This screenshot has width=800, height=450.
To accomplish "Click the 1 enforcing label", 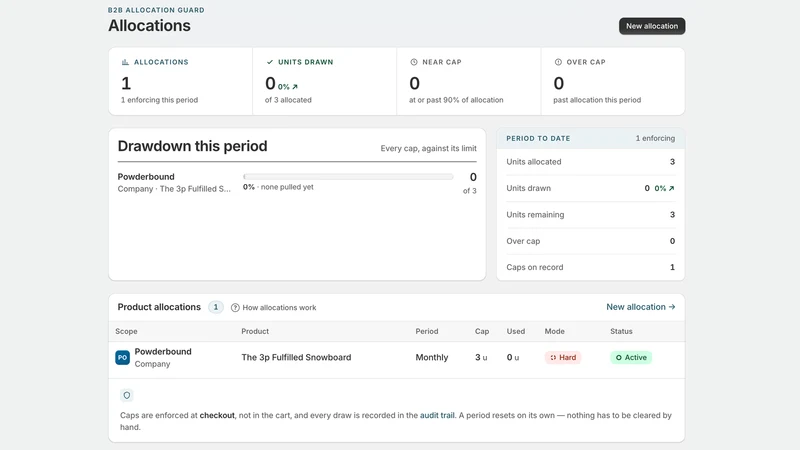I will point(655,138).
